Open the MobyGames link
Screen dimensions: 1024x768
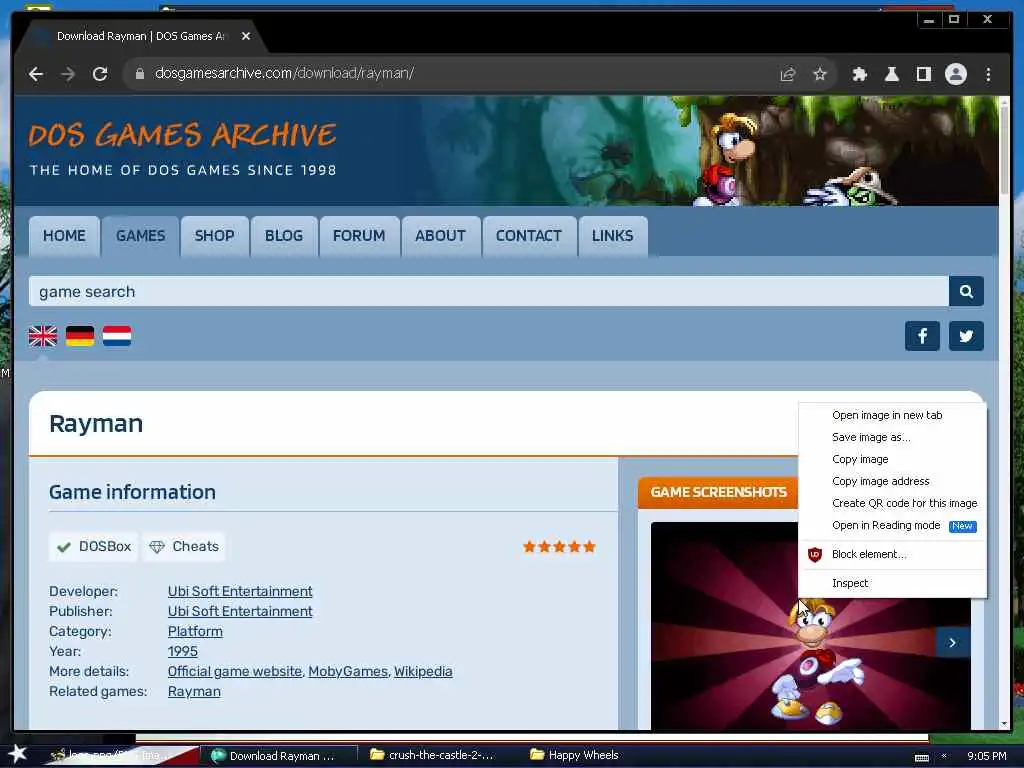(347, 671)
